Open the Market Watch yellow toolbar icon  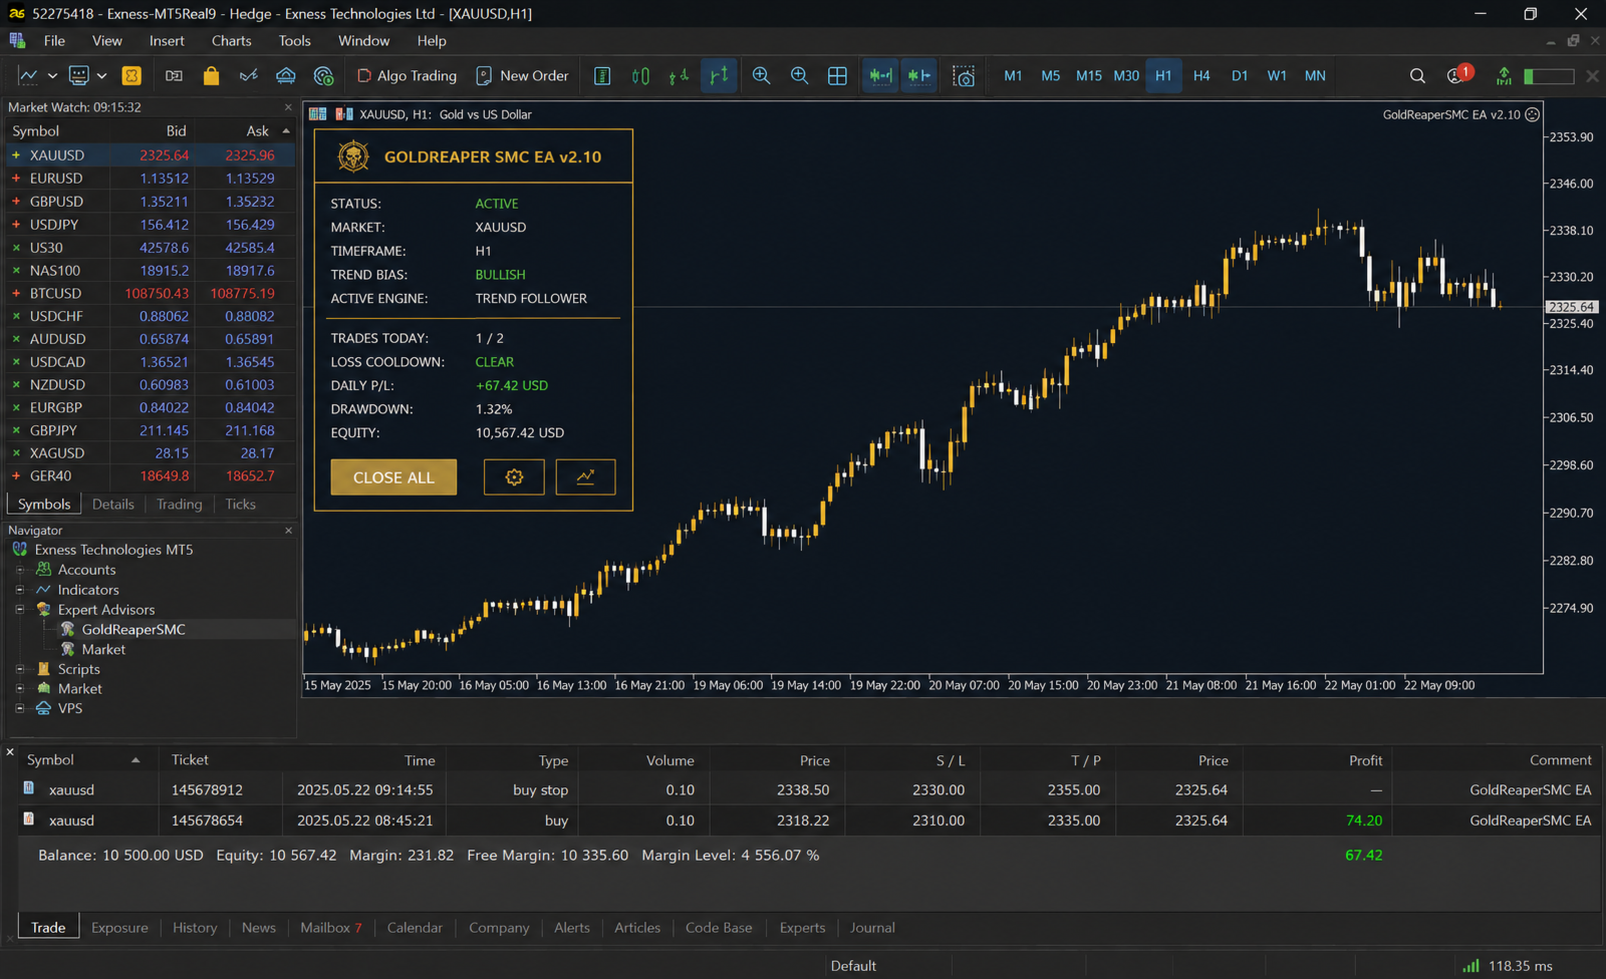(131, 76)
